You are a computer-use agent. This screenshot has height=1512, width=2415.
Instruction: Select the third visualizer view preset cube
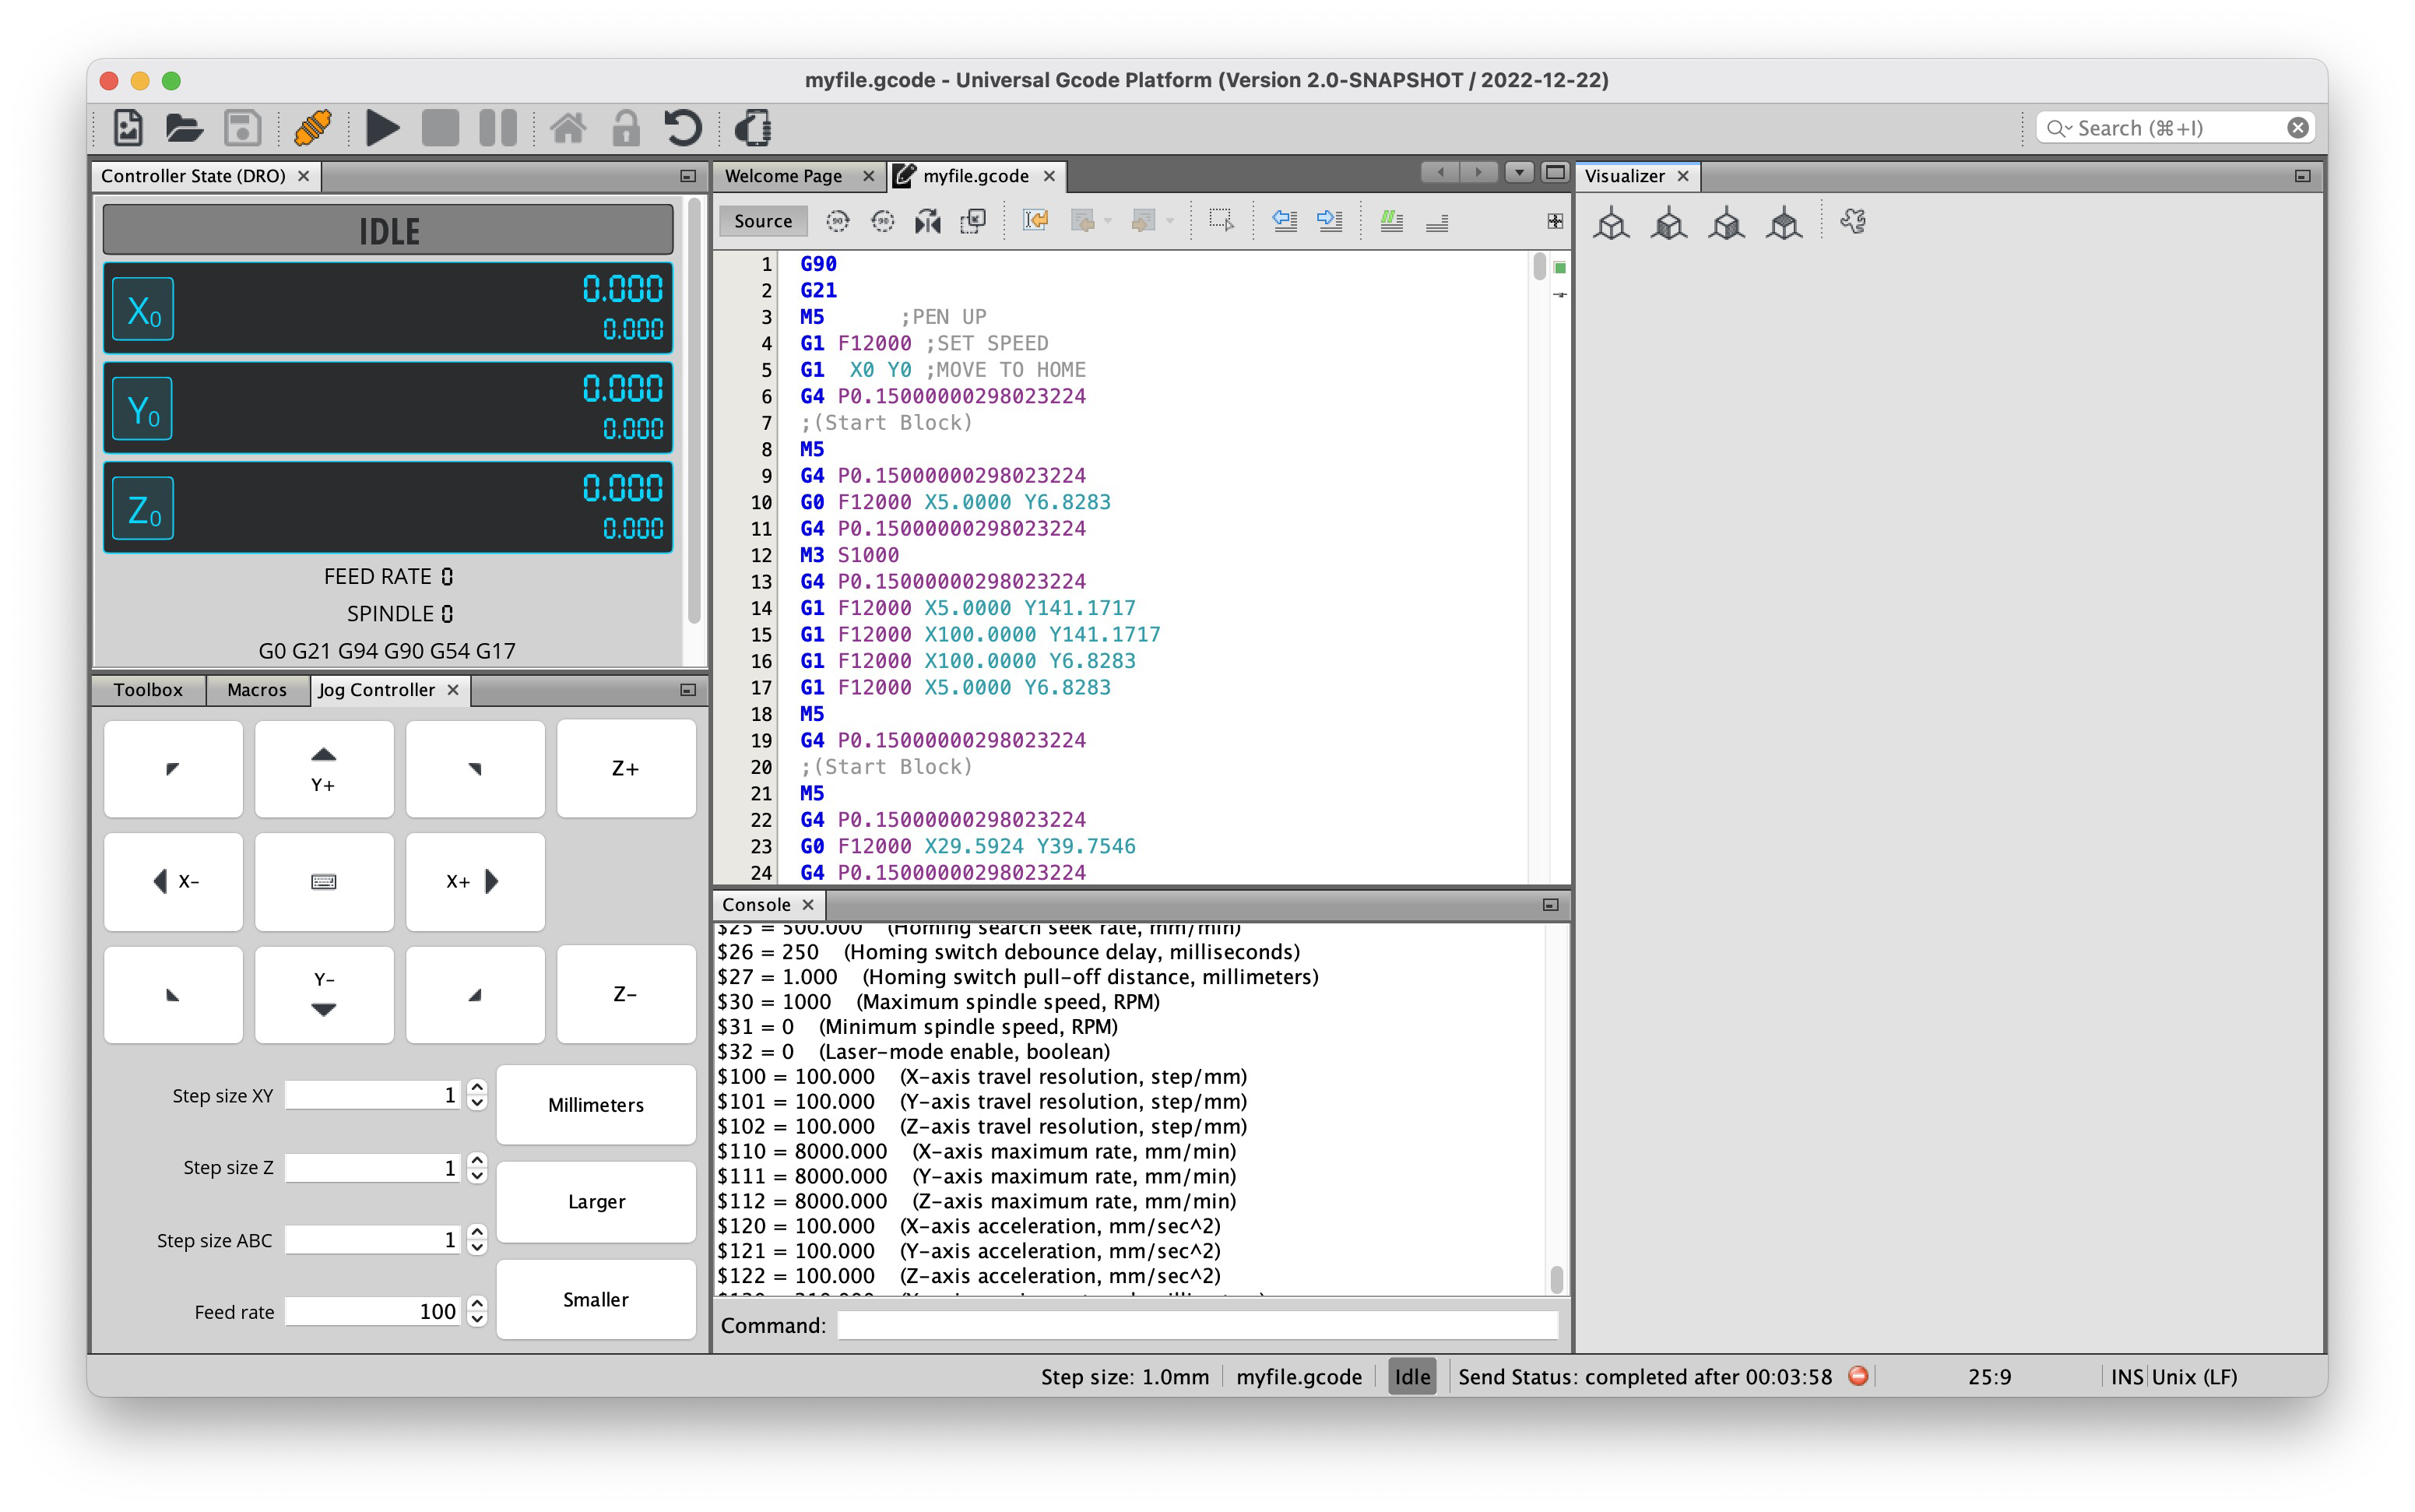pos(1726,222)
